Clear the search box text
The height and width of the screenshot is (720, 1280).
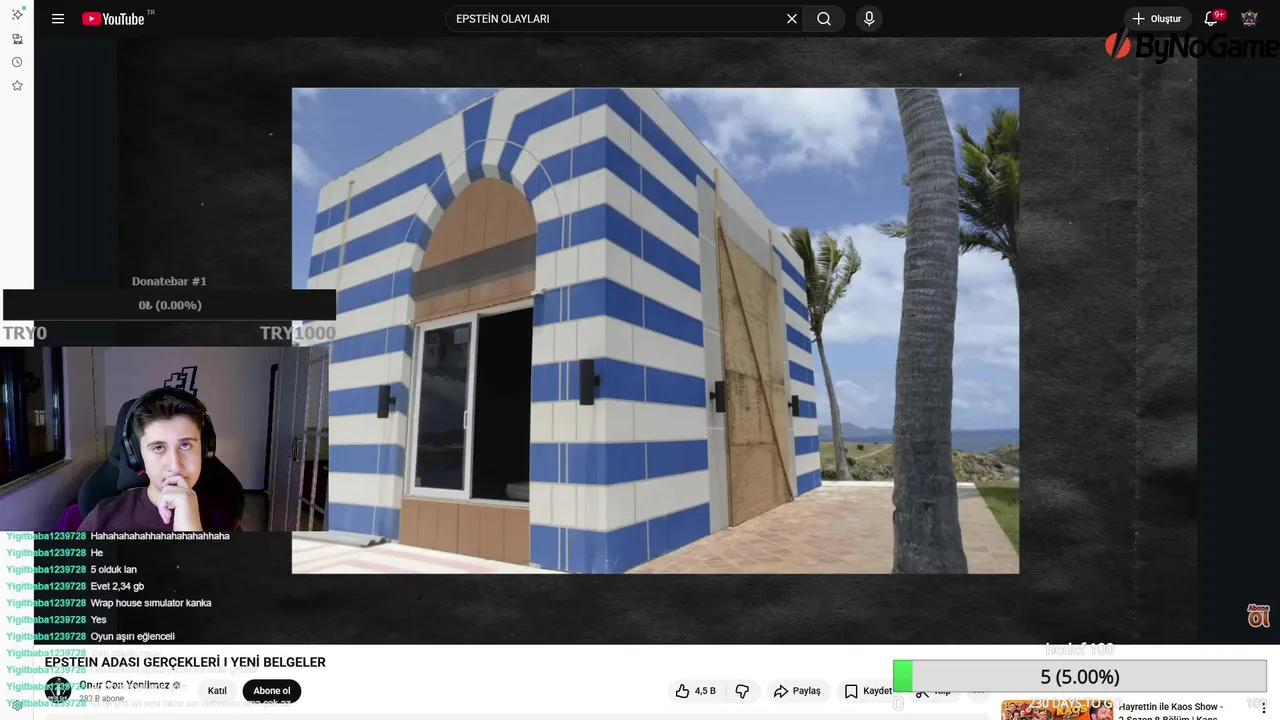tap(792, 19)
